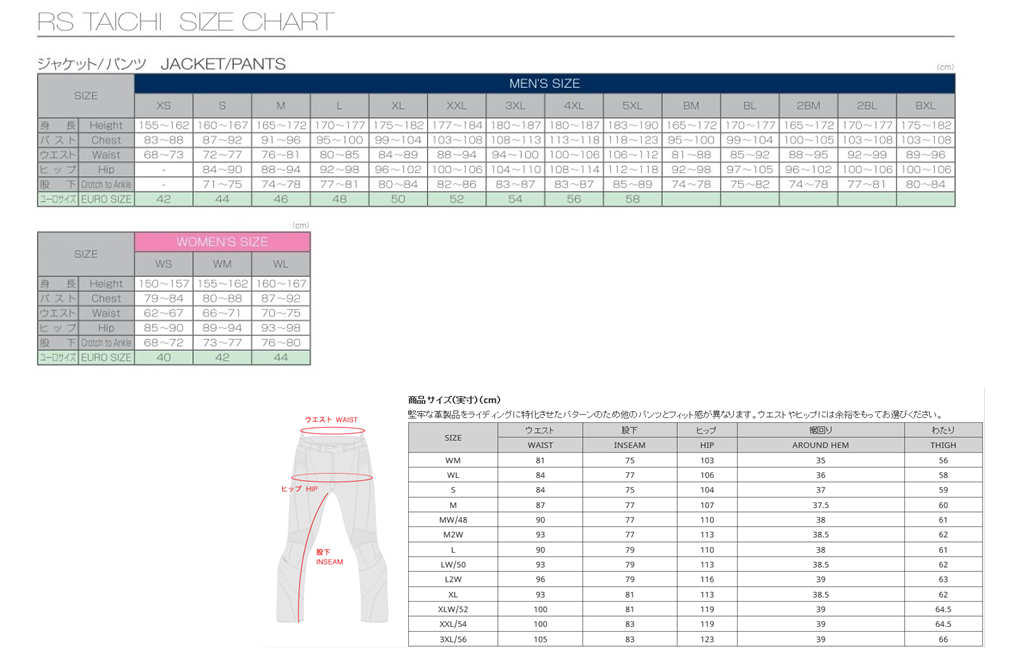Click the EURO SIZE label in men's table

106,199
